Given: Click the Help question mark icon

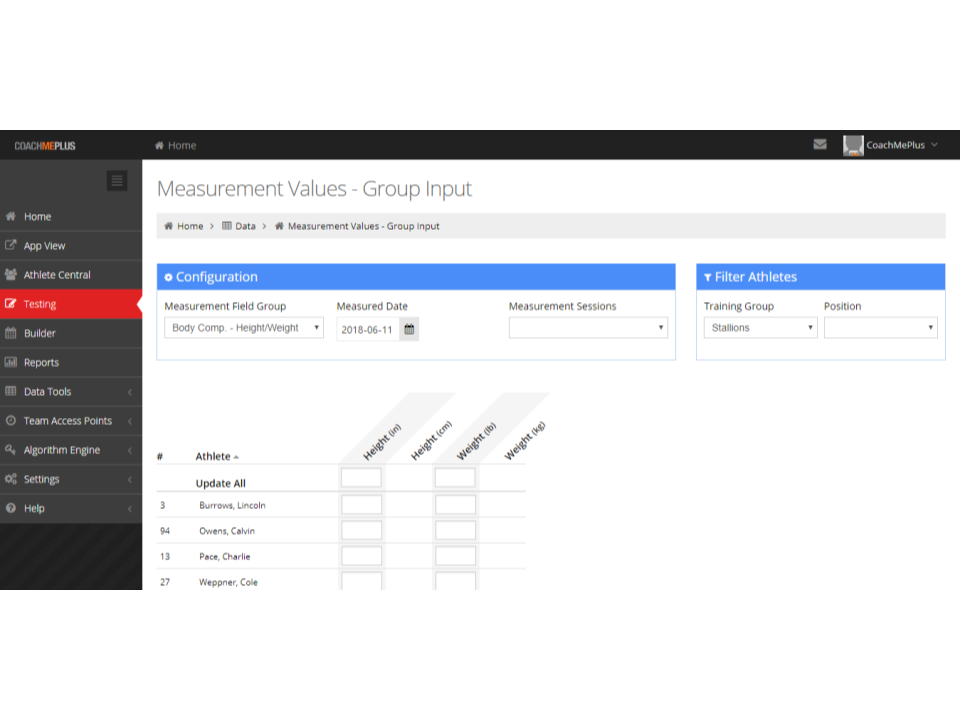Looking at the screenshot, I should 10,508.
